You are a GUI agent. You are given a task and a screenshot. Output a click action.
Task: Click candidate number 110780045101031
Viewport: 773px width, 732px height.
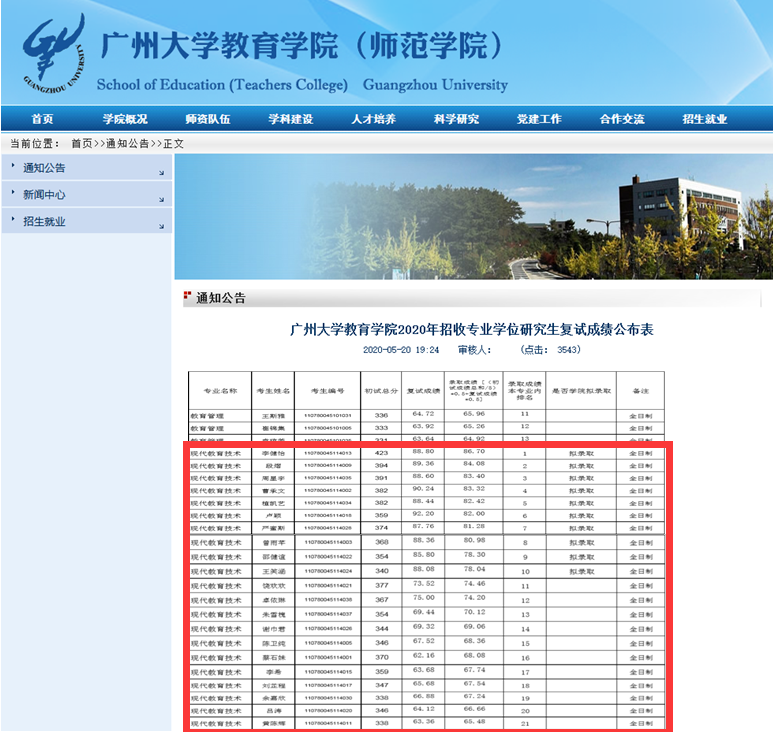pos(327,416)
